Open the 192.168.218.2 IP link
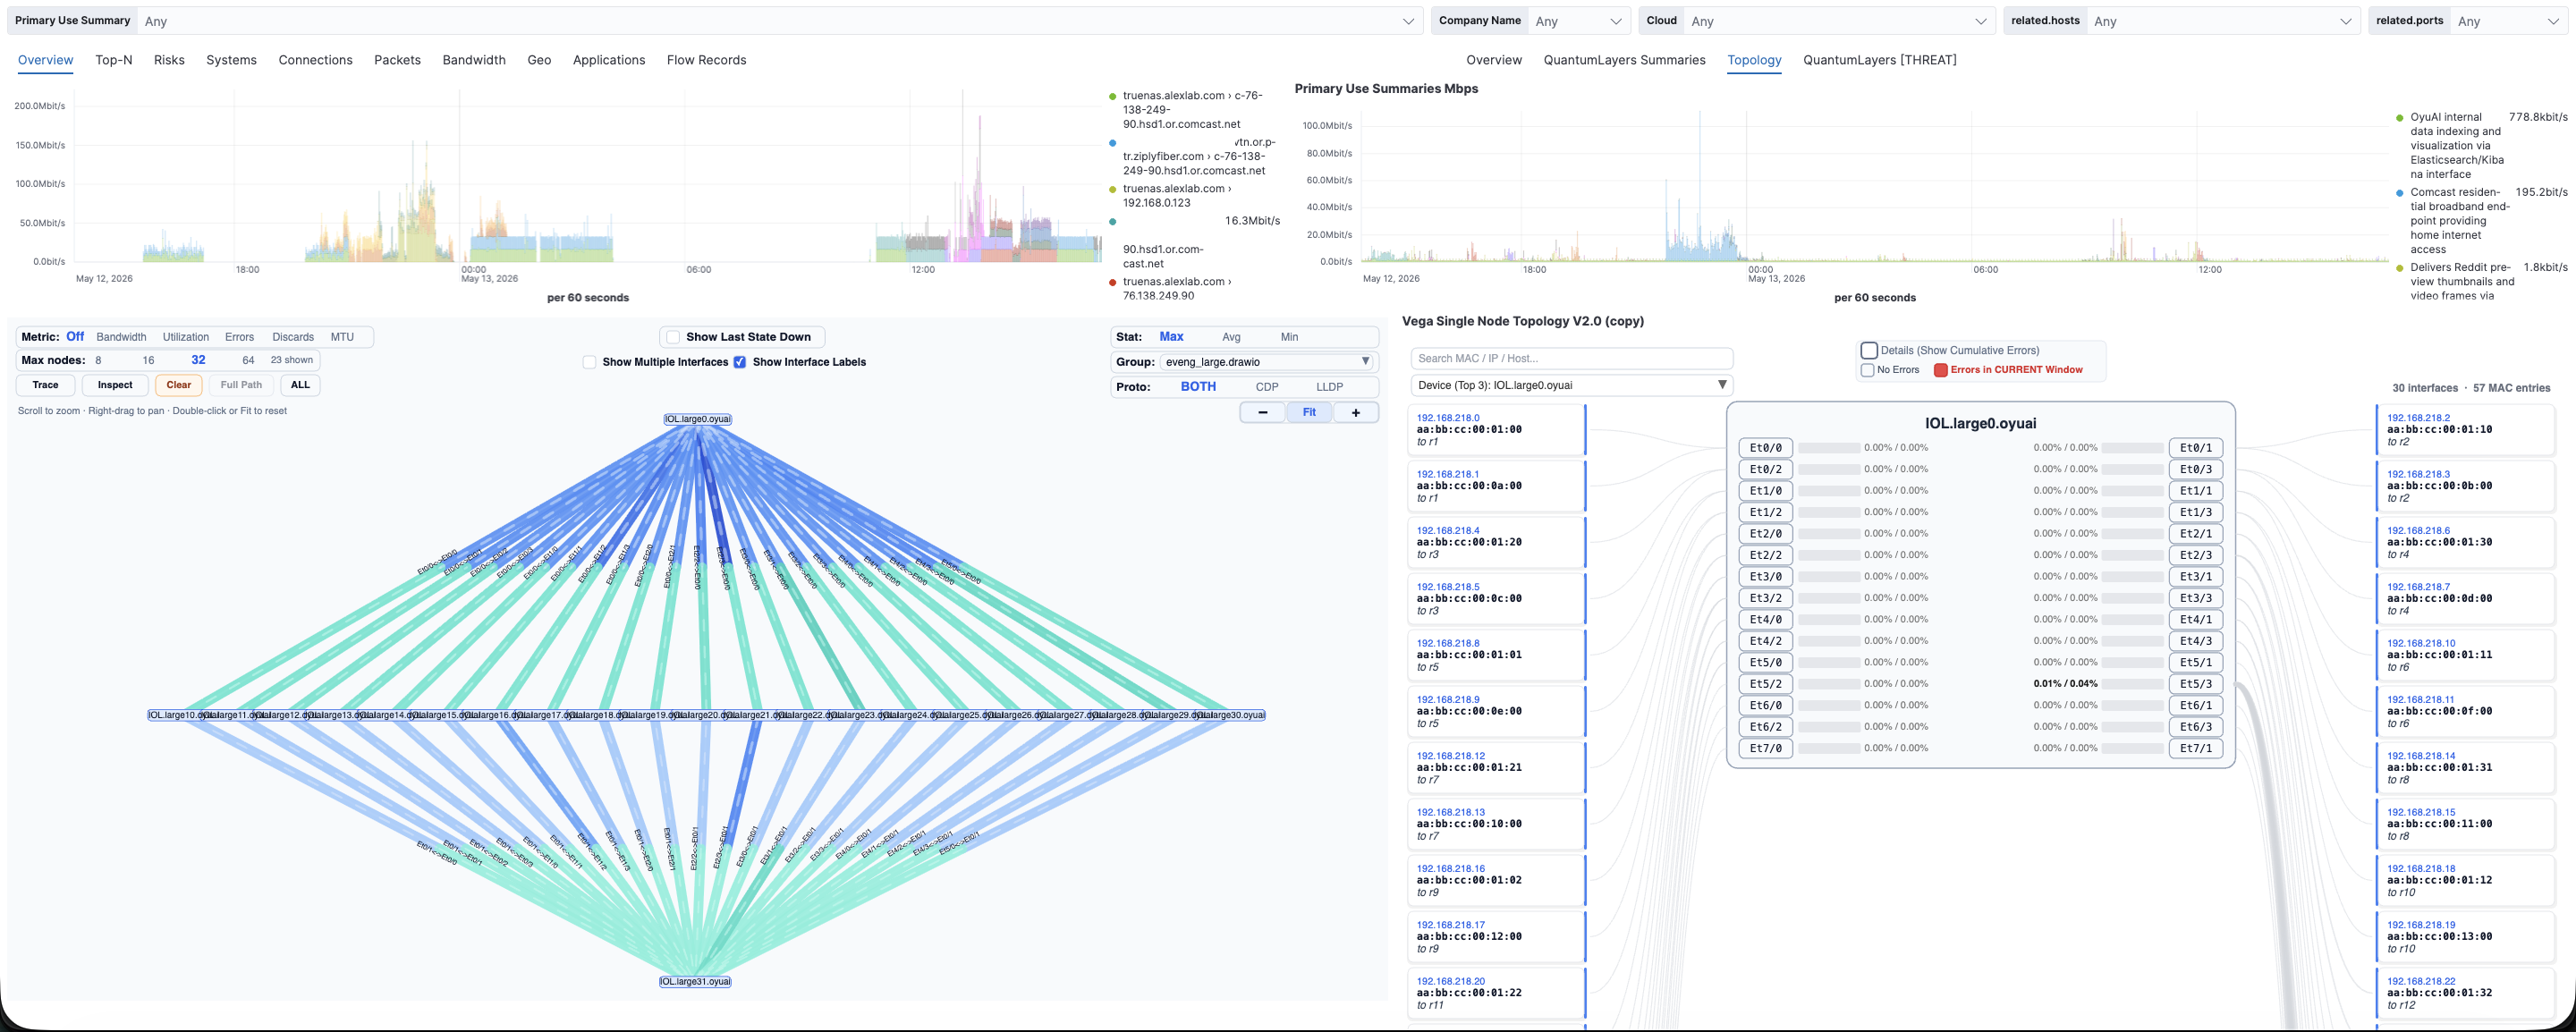 point(2418,418)
